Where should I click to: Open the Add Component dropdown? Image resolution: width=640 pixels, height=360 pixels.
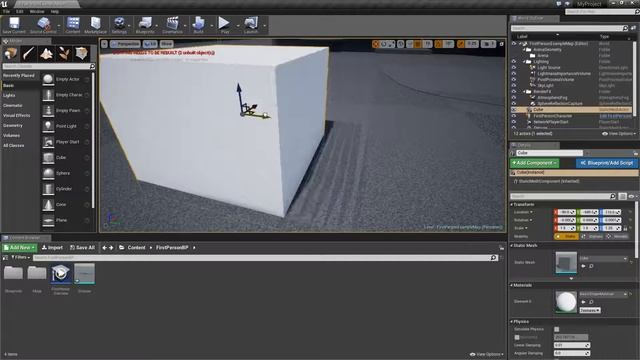click(x=535, y=163)
